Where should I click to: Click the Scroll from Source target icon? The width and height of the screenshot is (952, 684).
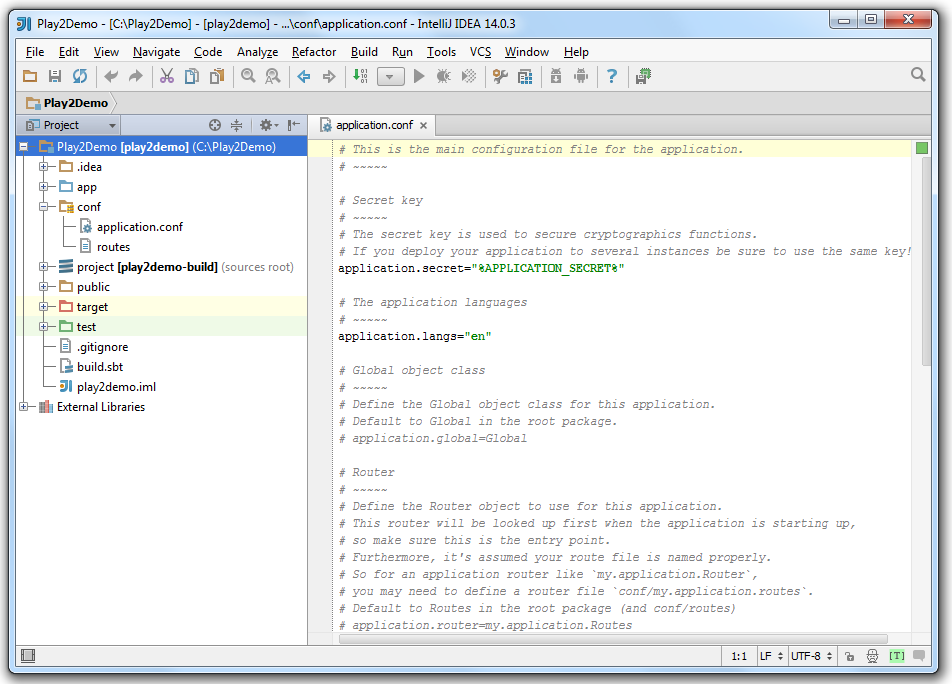214,125
